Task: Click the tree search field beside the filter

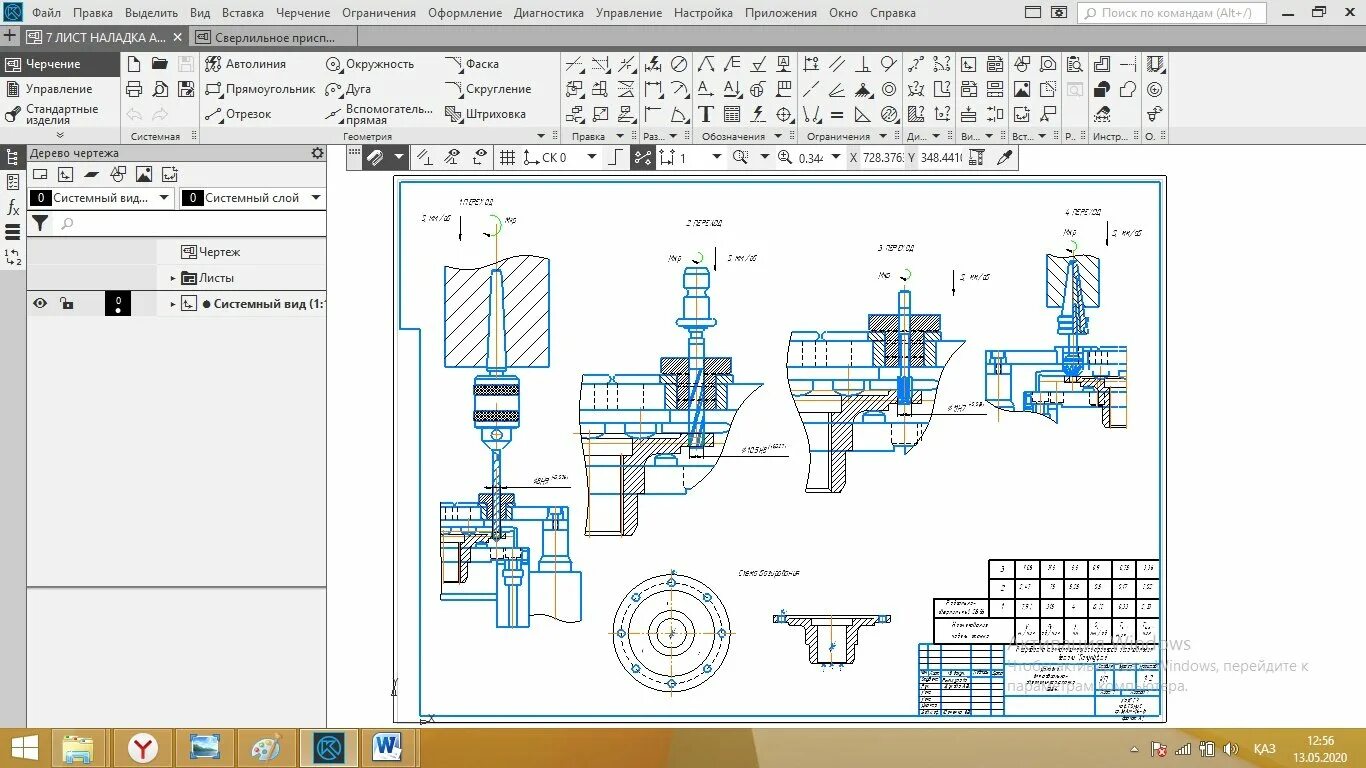Action: pyautogui.click(x=190, y=224)
